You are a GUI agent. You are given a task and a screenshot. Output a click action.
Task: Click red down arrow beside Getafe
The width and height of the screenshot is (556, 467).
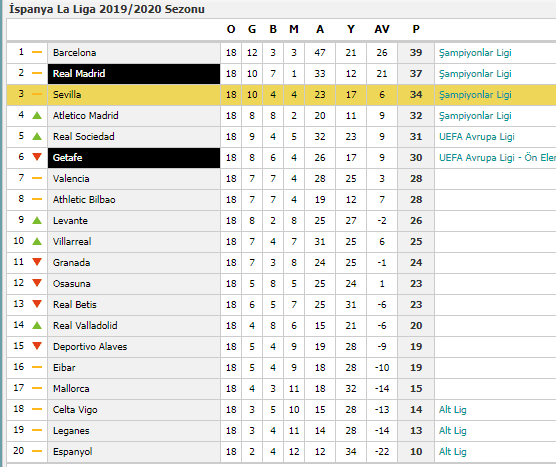click(x=37, y=157)
